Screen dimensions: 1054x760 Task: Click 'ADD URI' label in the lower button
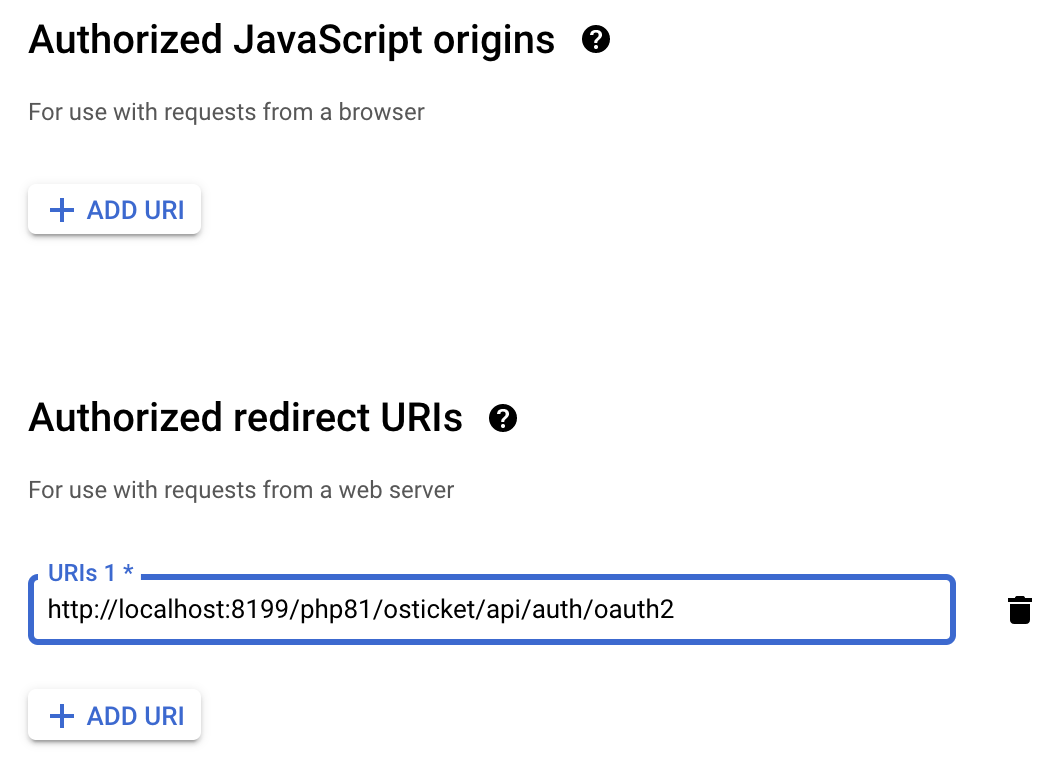135,716
